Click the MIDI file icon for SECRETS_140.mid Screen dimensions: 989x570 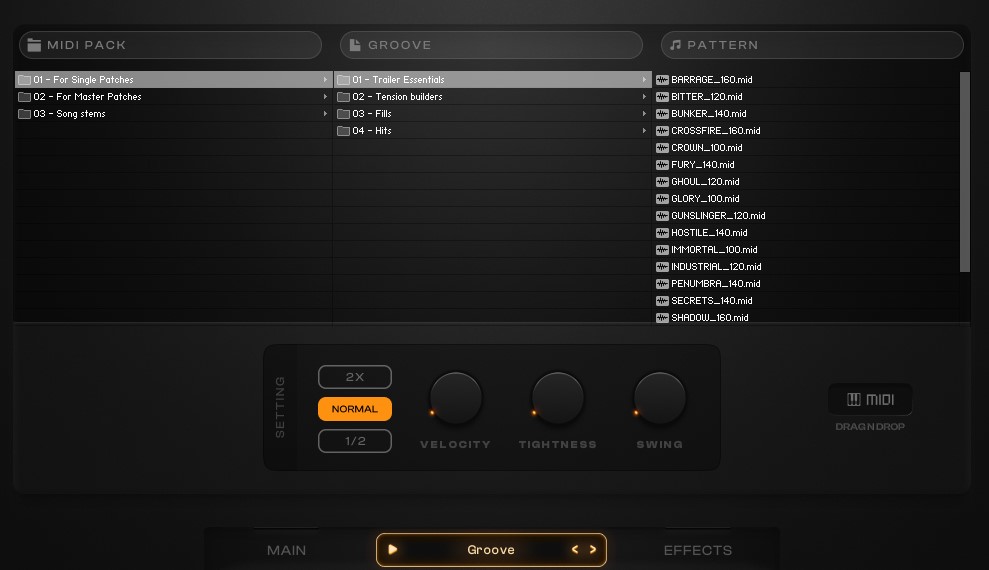pyautogui.click(x=662, y=301)
